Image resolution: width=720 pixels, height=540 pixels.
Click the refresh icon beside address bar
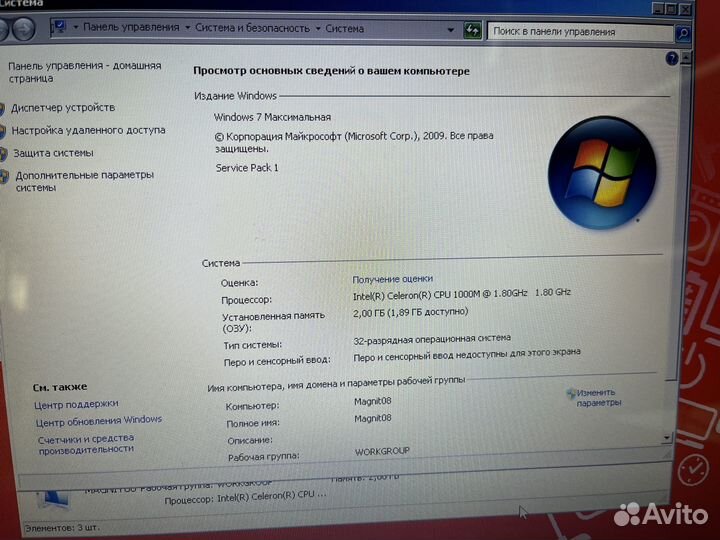pyautogui.click(x=472, y=30)
